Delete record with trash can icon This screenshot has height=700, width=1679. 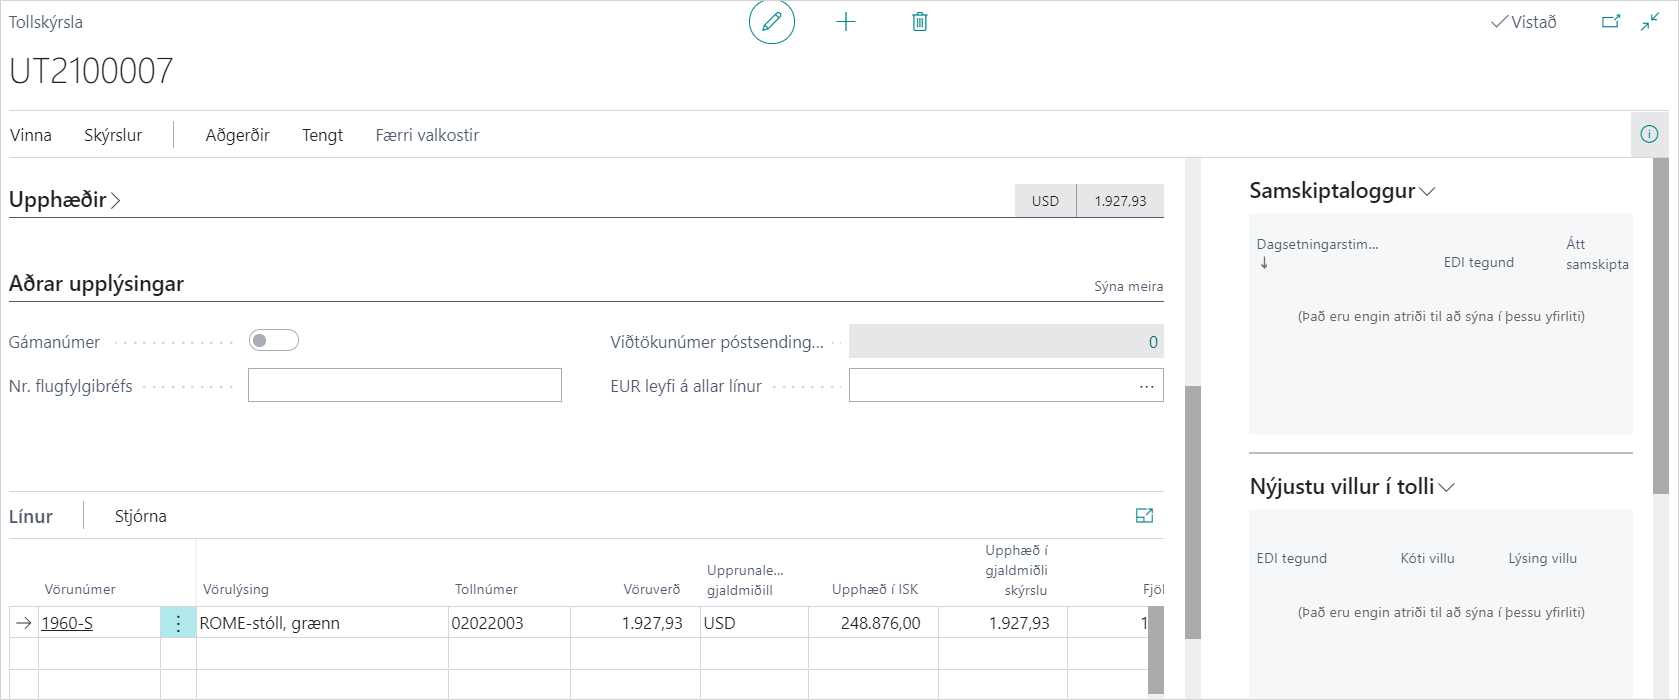(x=920, y=22)
